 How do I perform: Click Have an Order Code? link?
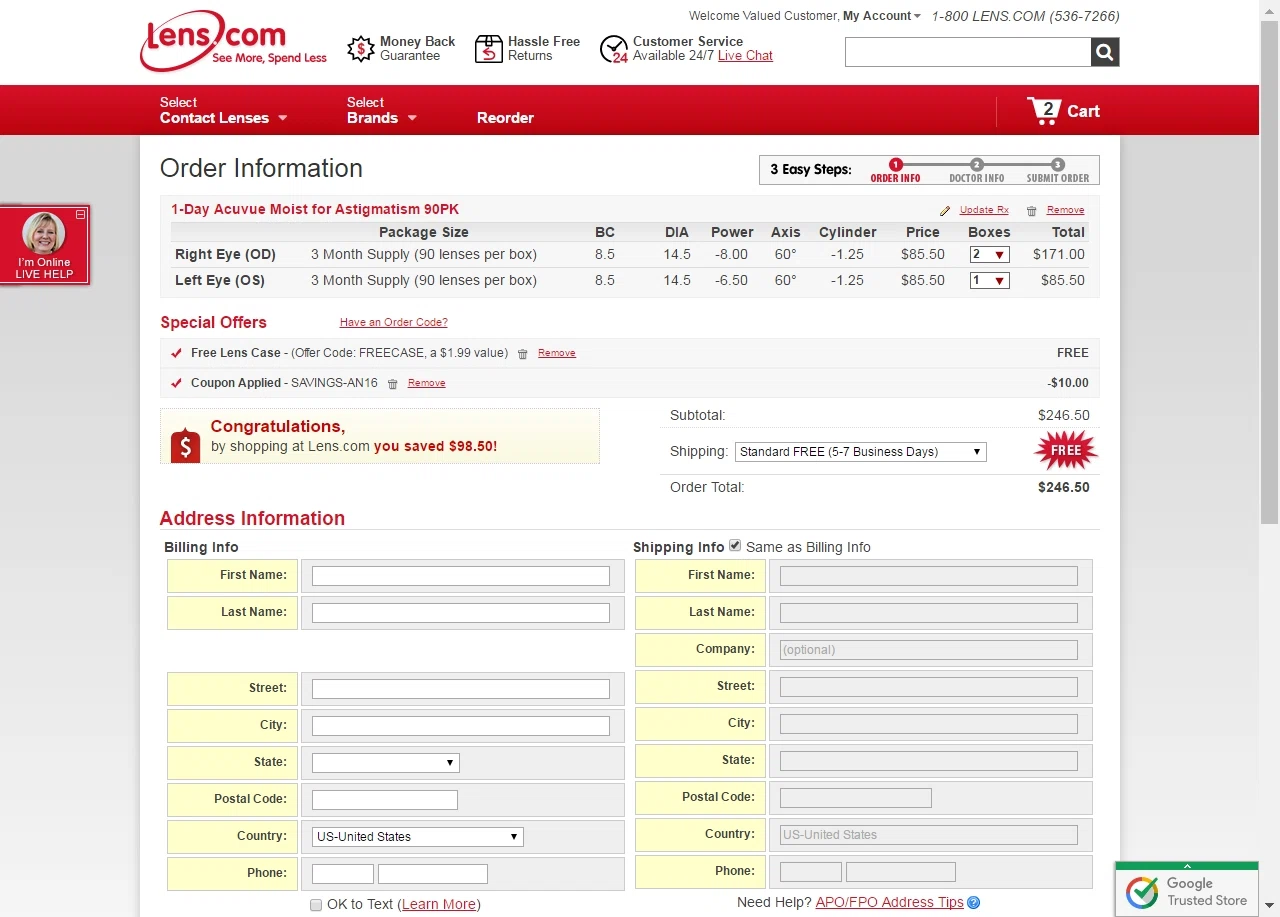tap(394, 322)
